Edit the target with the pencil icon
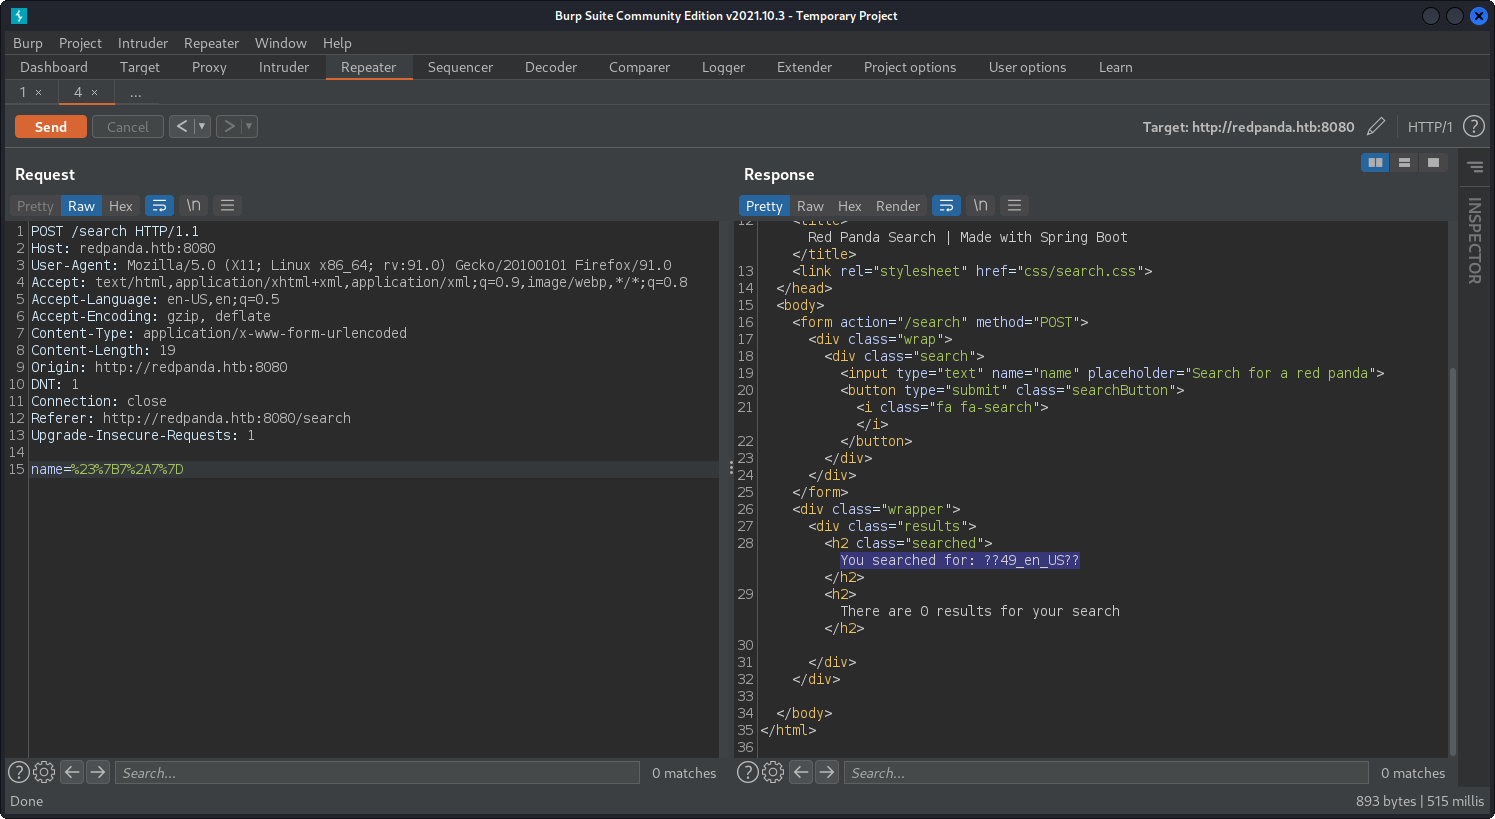 click(x=1376, y=126)
